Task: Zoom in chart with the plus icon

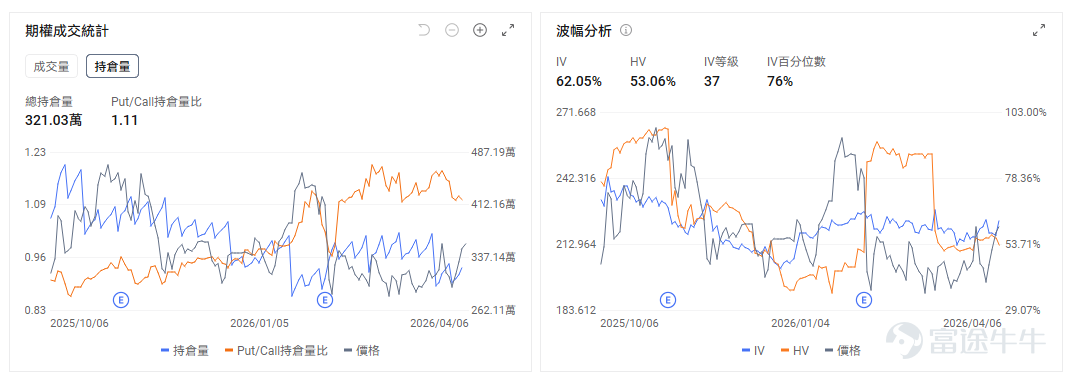Action: point(480,30)
